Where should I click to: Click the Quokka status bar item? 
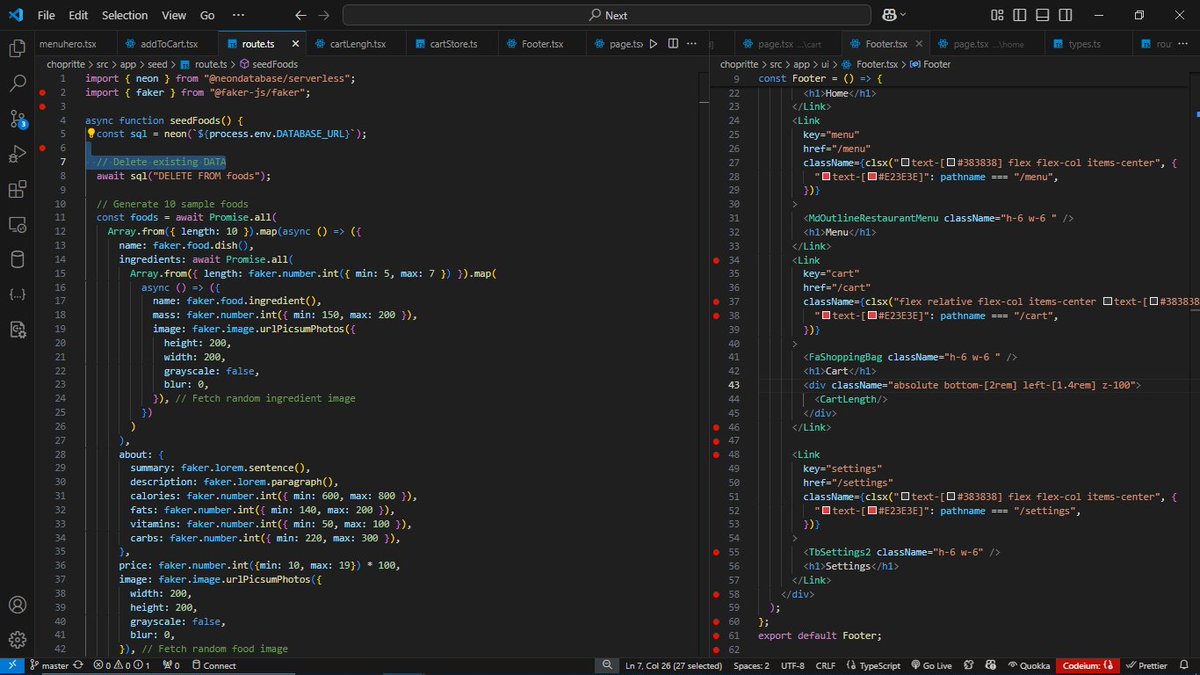[1028, 665]
